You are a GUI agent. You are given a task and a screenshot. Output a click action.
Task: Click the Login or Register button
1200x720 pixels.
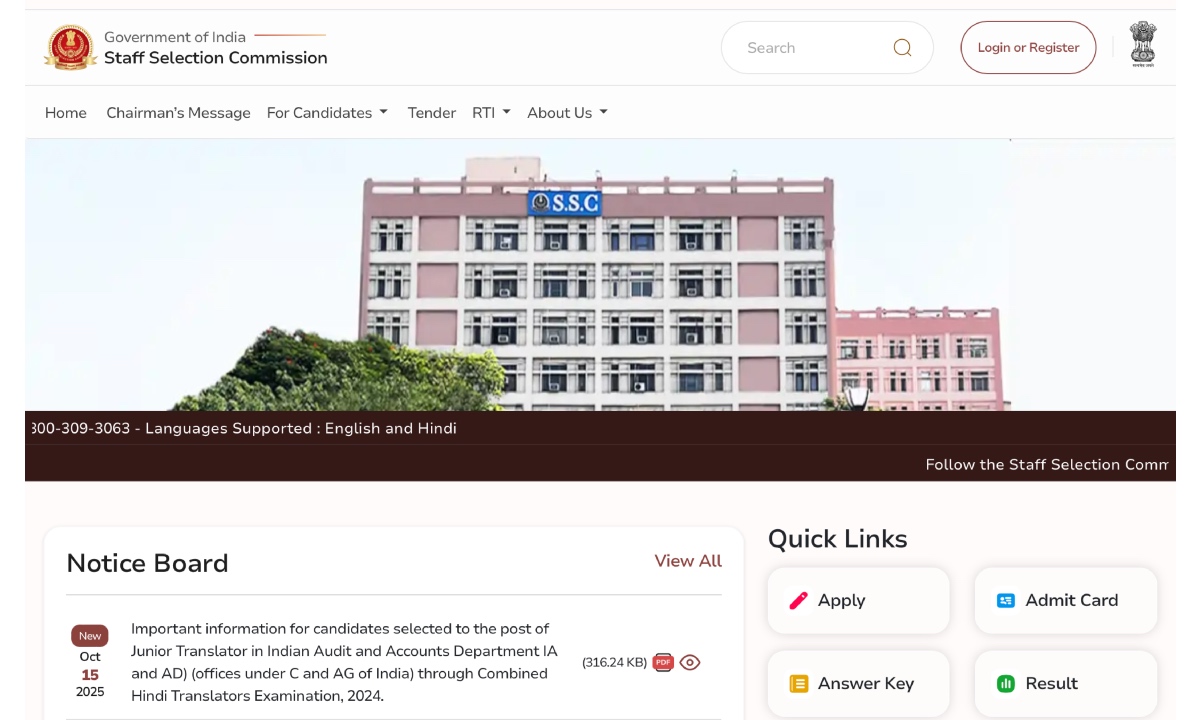tap(1028, 47)
